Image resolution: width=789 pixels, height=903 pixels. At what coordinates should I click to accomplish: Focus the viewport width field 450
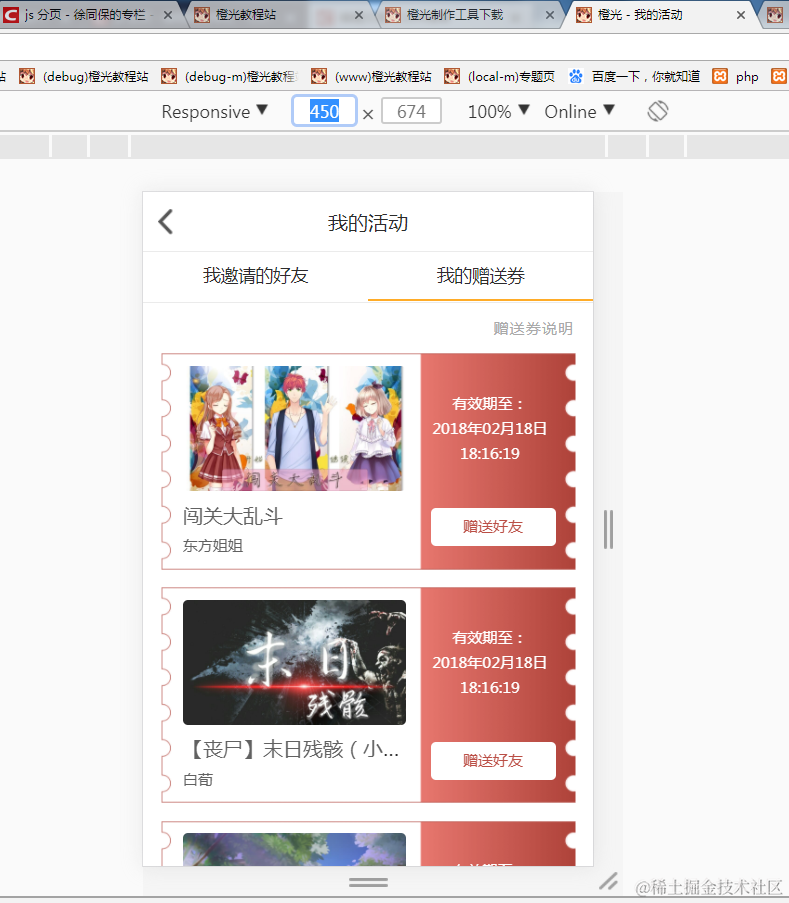[324, 111]
